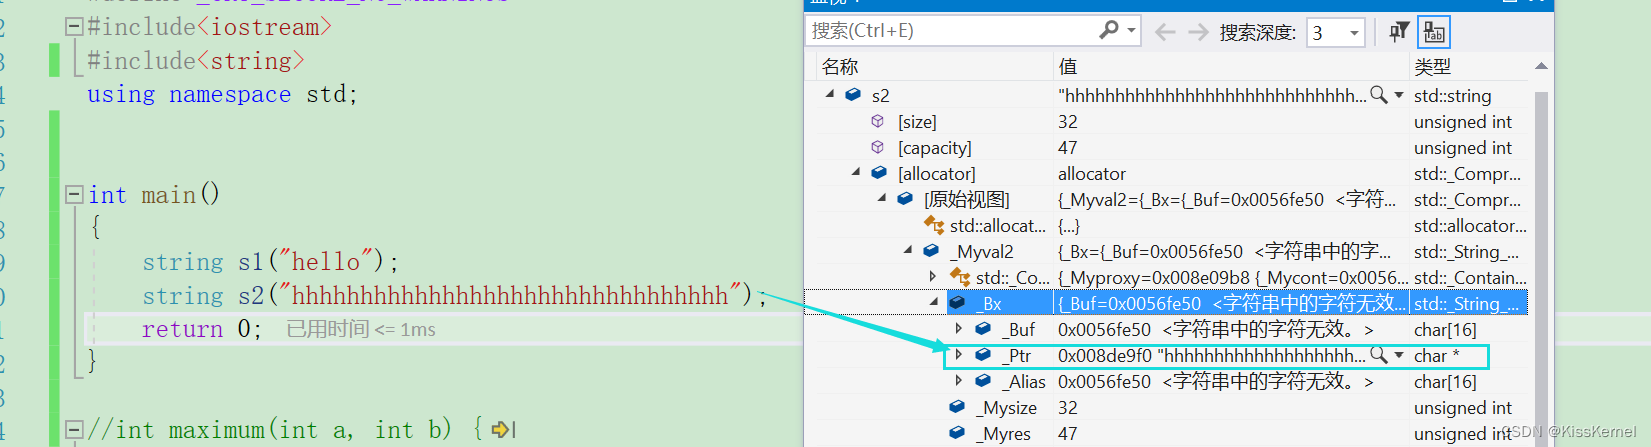1651x447 pixels.
Task: Open the search box dropdown arrow
Action: (x=1131, y=31)
